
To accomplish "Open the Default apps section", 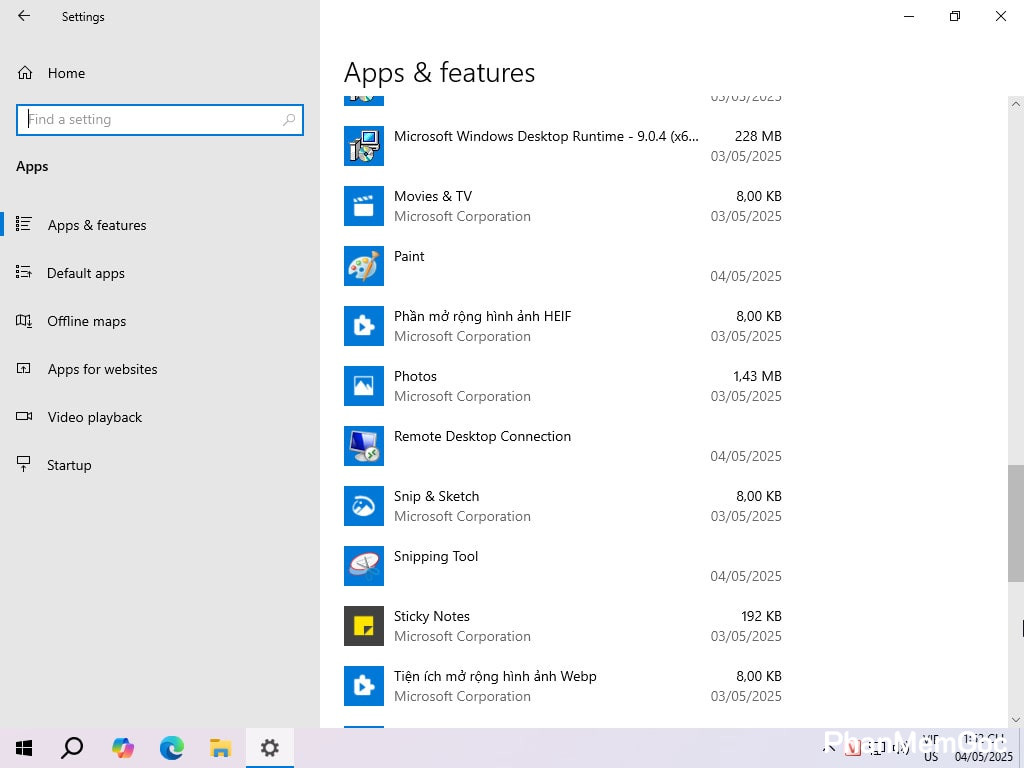I will click(86, 273).
